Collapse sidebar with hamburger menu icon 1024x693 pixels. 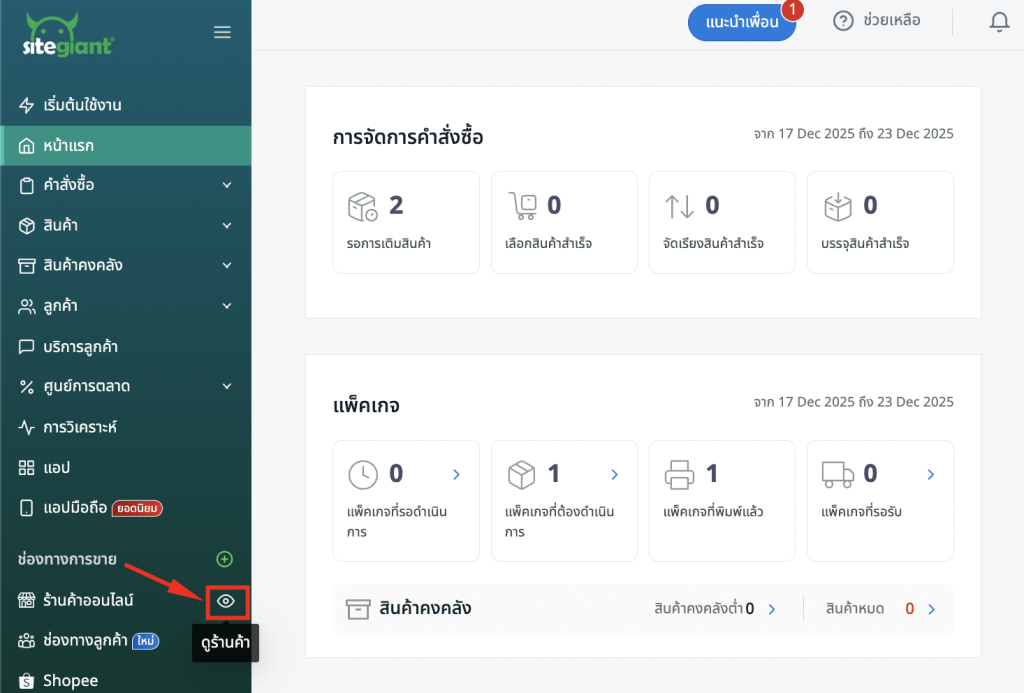[223, 33]
